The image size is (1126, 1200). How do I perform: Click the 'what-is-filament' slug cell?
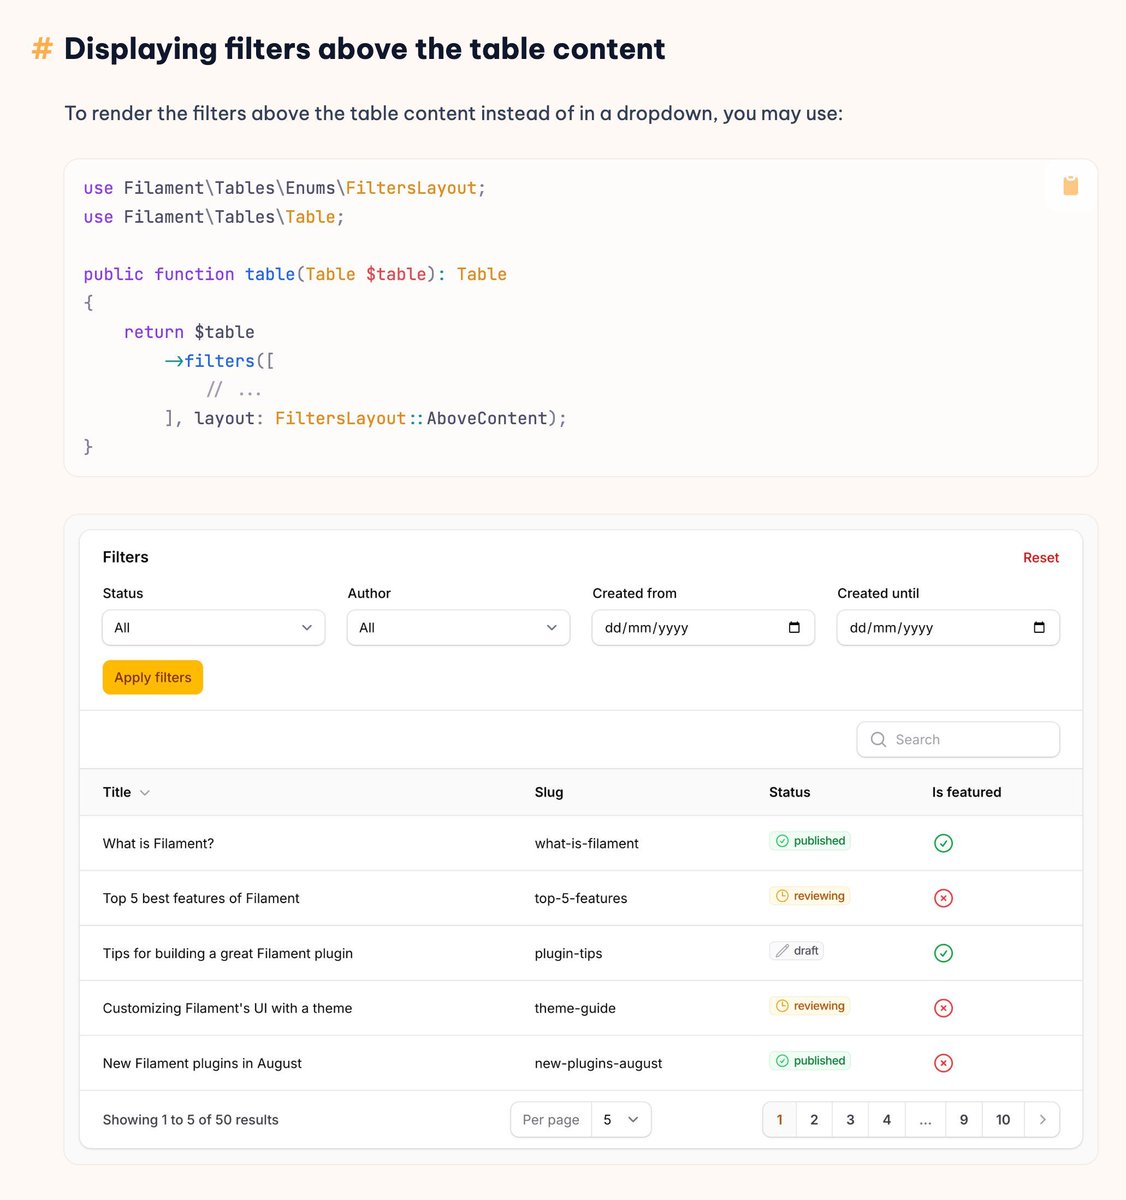587,843
